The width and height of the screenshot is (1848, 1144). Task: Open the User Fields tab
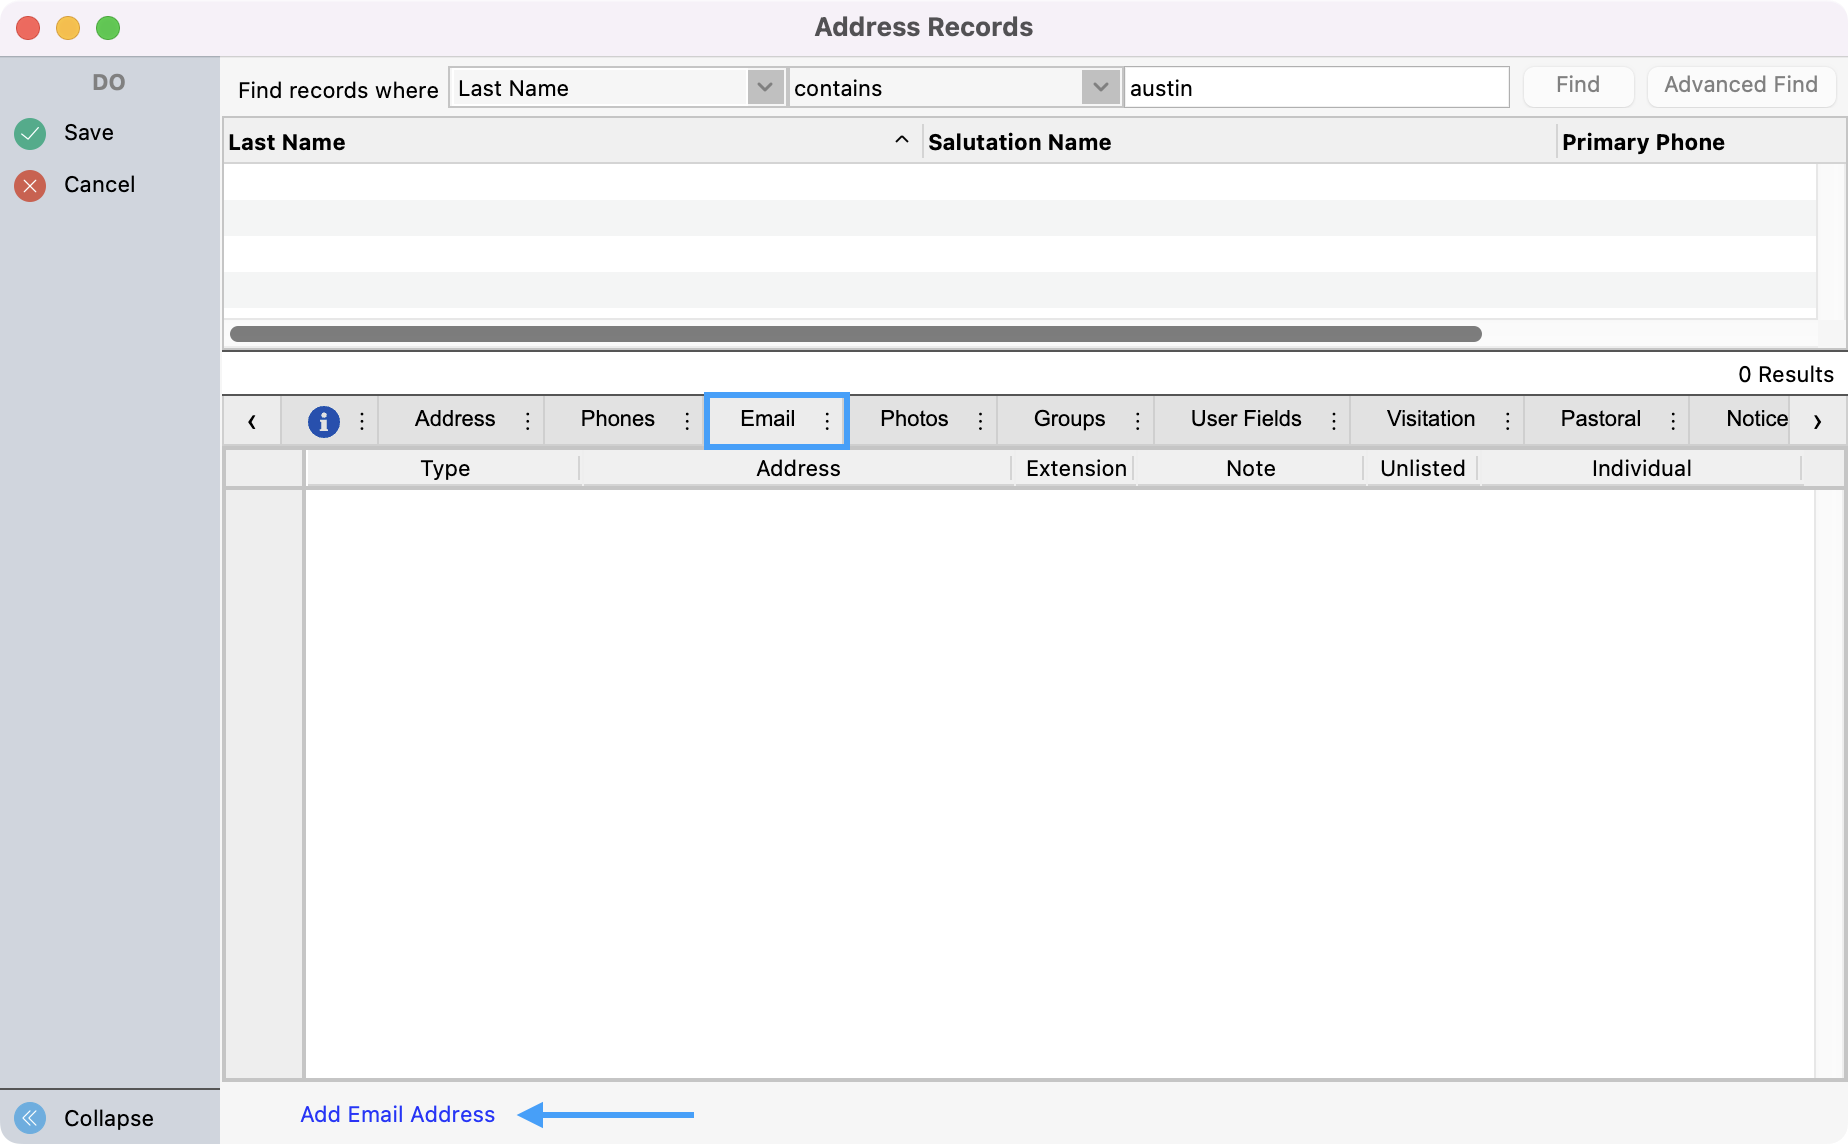(1245, 419)
